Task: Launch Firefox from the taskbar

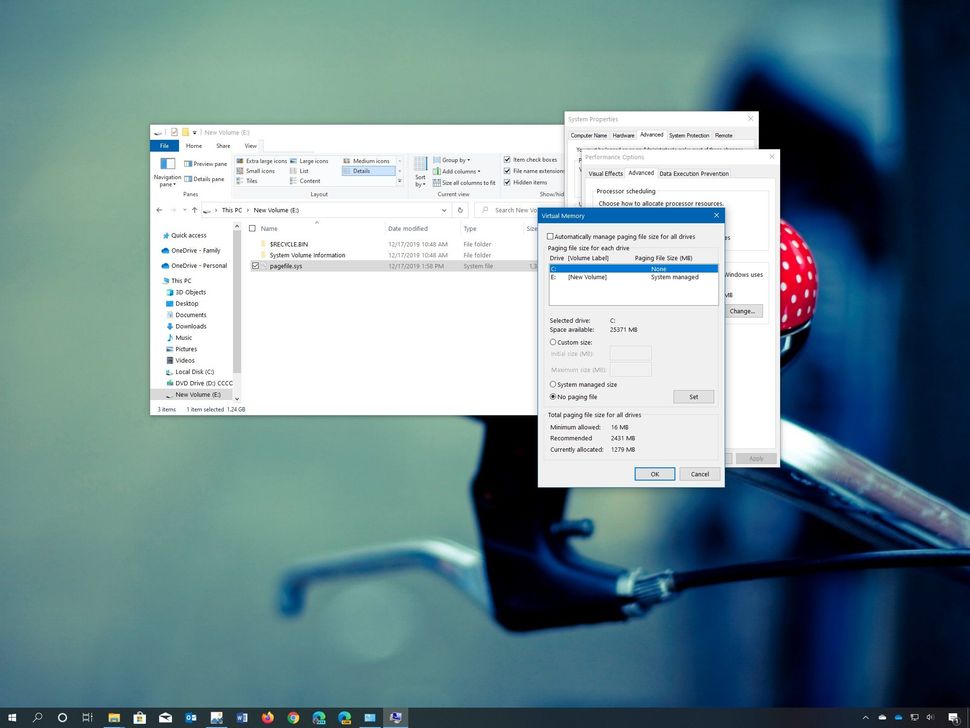Action: point(267,717)
